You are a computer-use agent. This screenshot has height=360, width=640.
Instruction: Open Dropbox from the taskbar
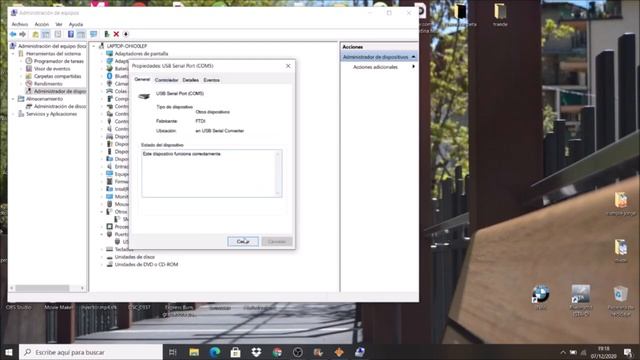coord(256,352)
